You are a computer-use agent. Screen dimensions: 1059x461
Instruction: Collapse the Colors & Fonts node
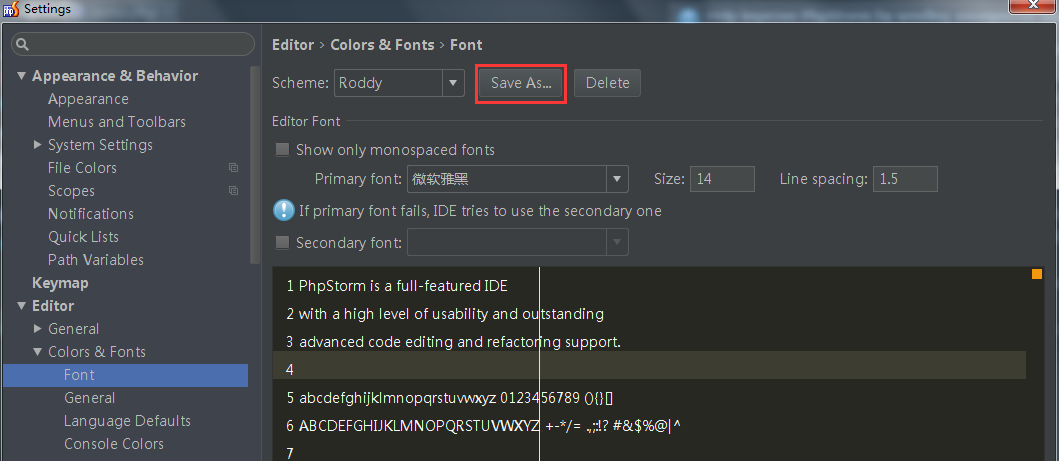pos(38,352)
